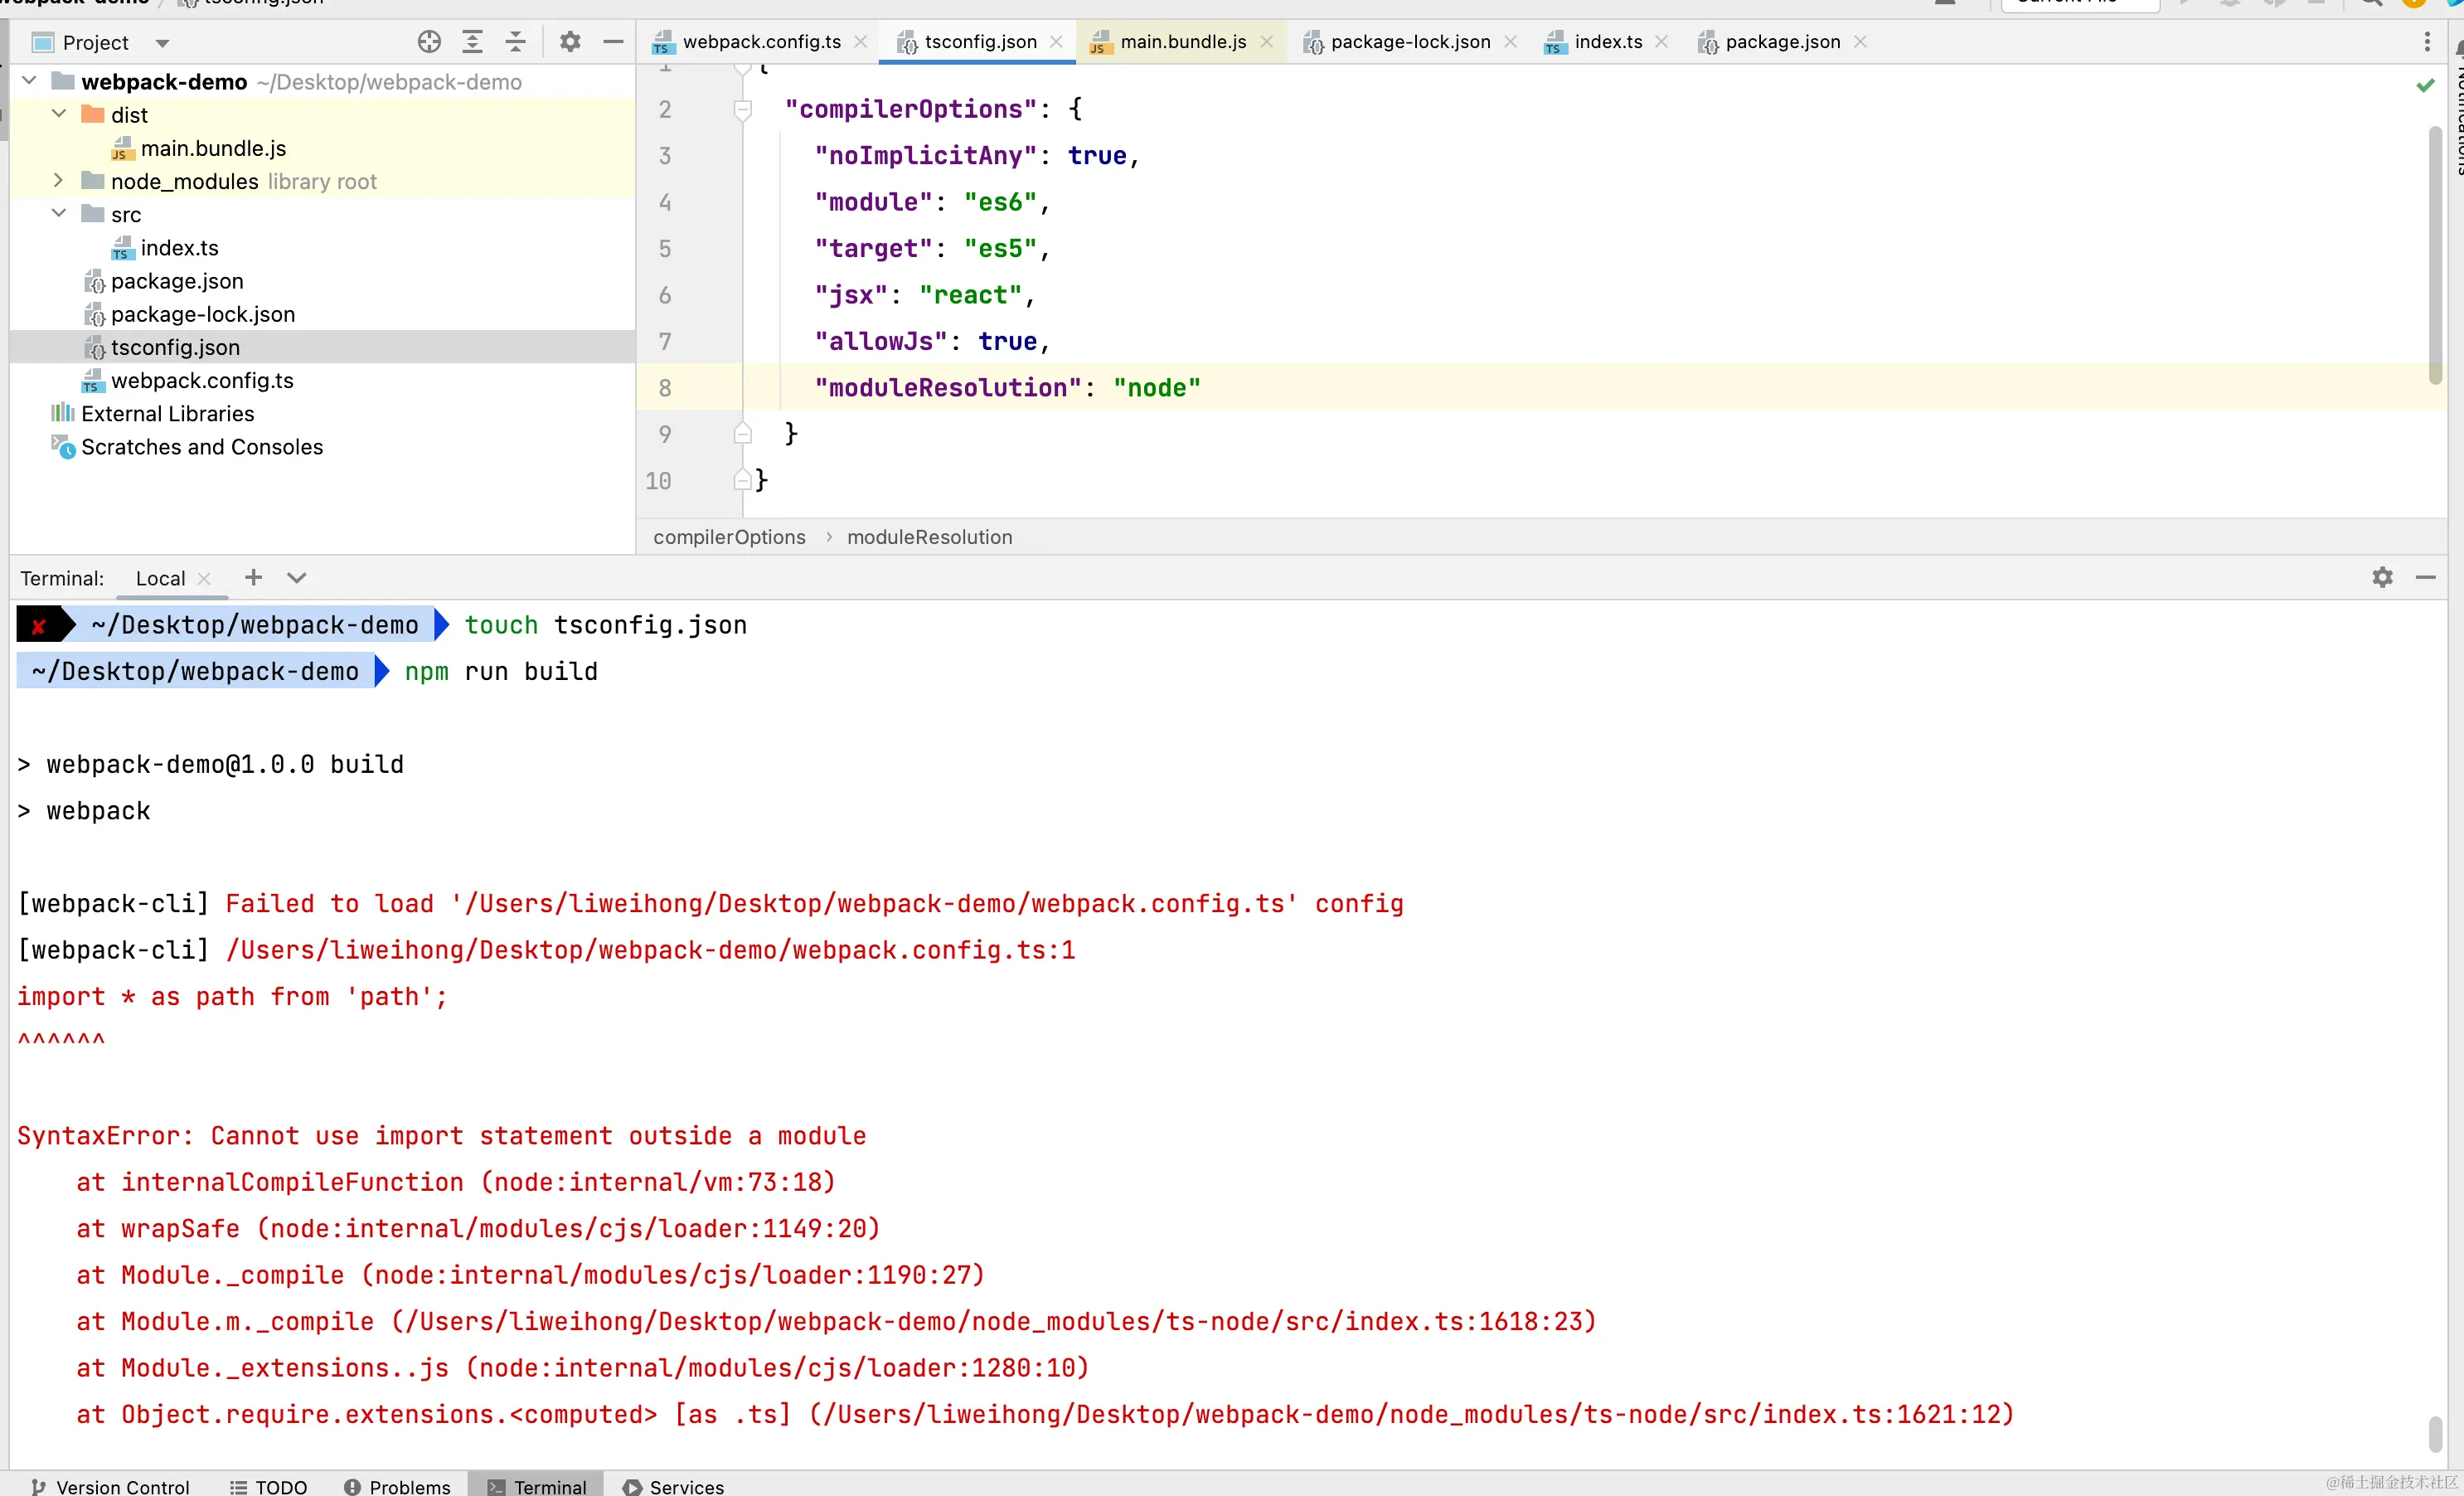Close the index.ts tab
This screenshot has width=2464, height=1496.
[x=1662, y=42]
